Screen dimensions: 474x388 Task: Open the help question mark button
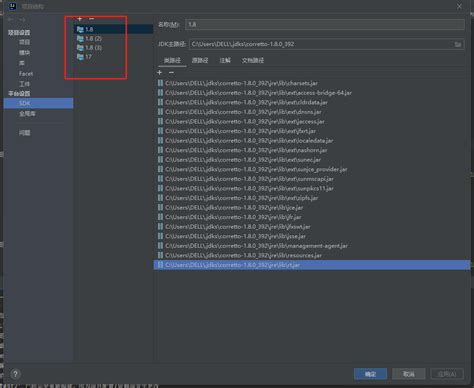[x=15, y=374]
